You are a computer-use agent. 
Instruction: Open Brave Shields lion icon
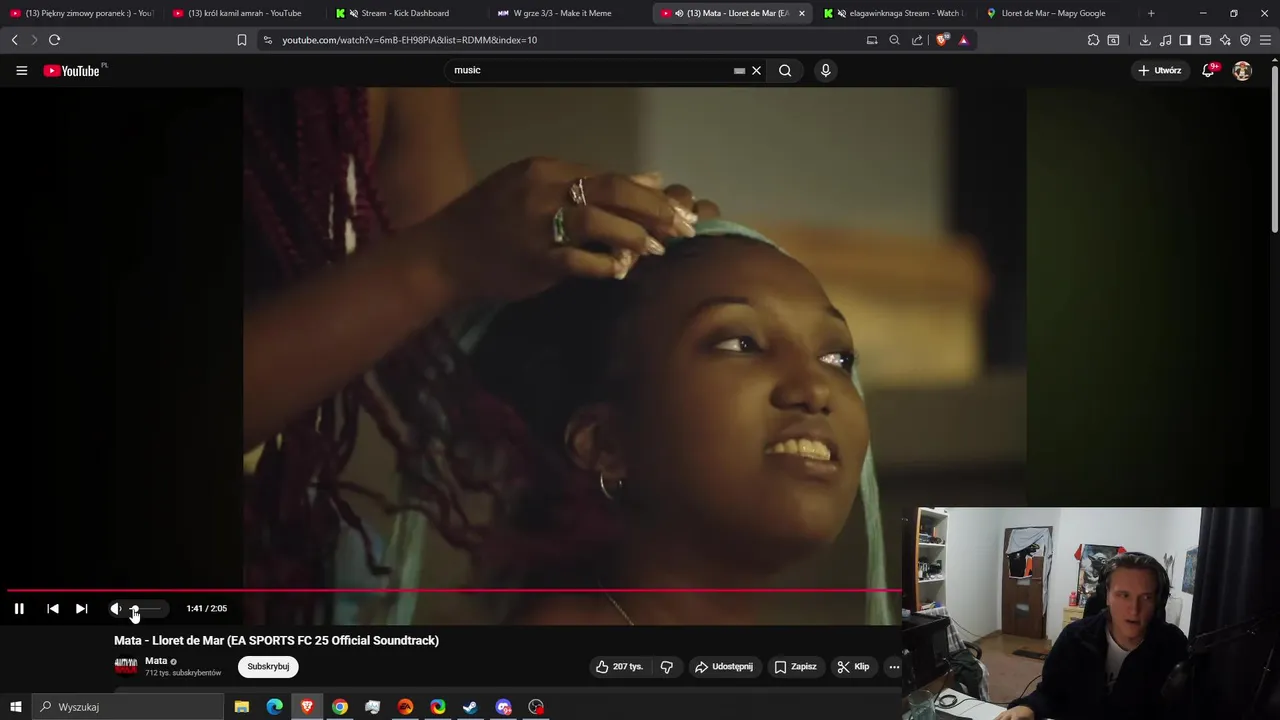coord(942,40)
